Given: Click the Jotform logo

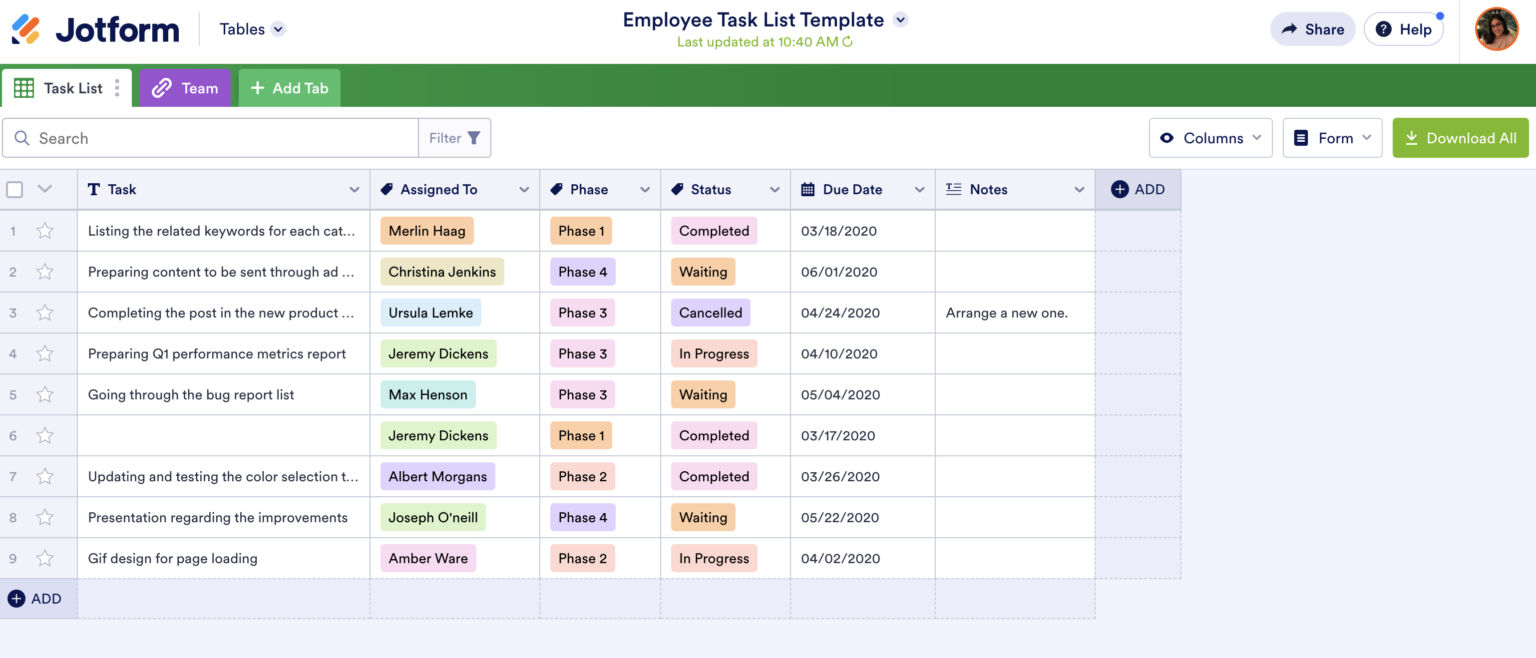Looking at the screenshot, I should (x=95, y=29).
